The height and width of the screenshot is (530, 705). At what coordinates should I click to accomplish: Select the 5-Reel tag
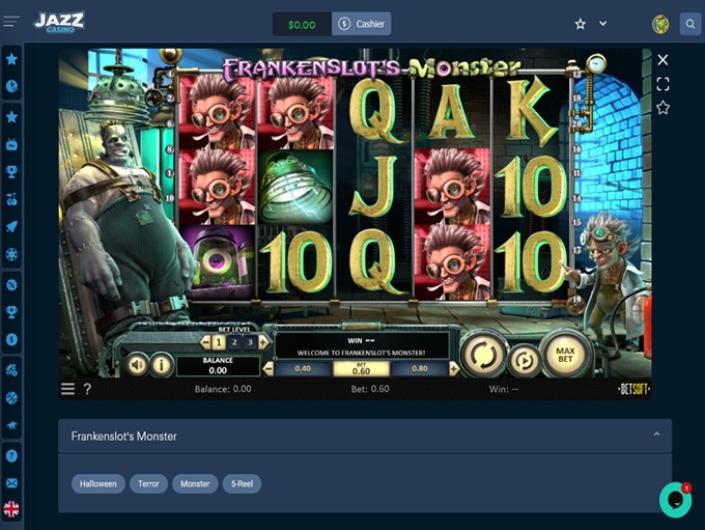click(242, 483)
